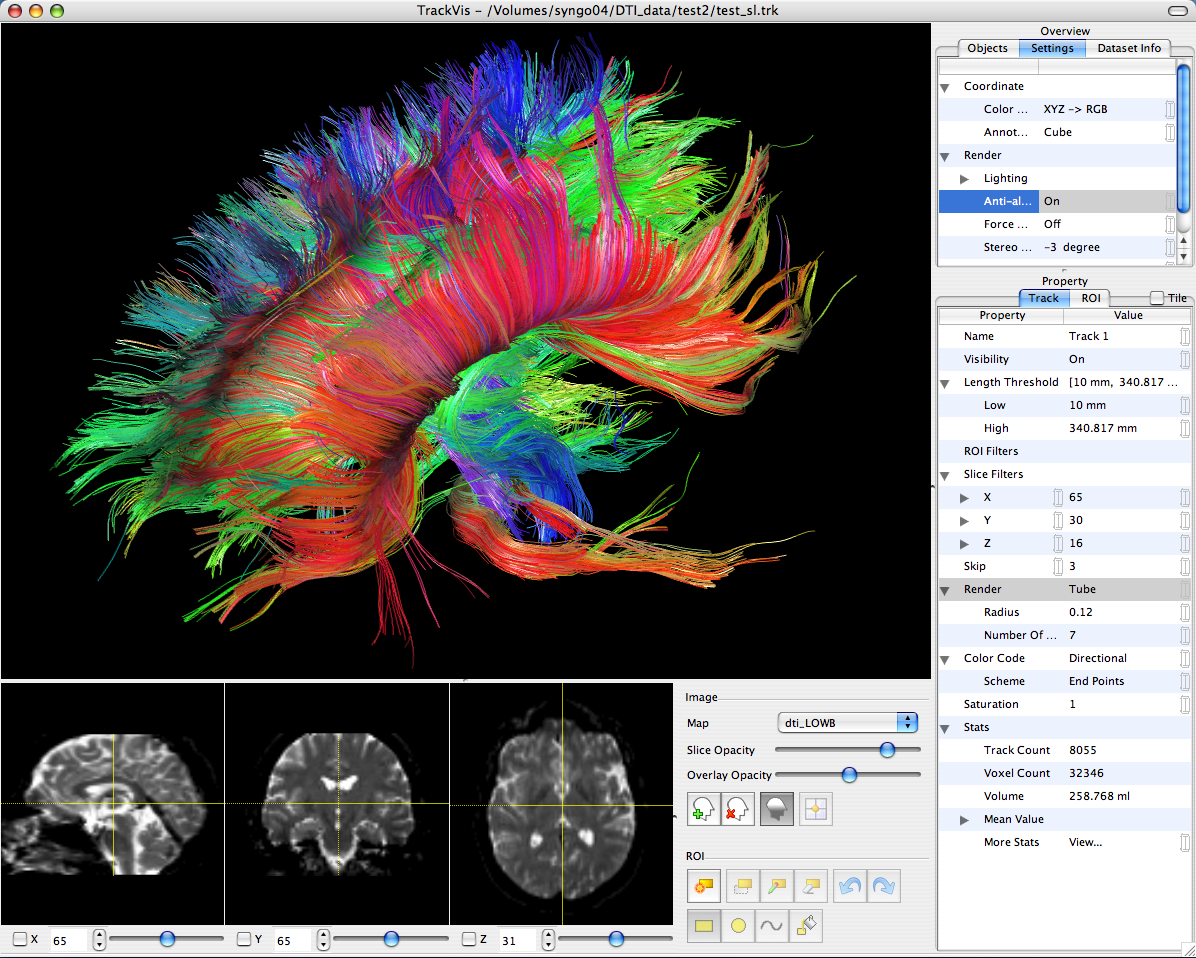
Task: Choose the circle ROI shape tool
Action: 738,926
